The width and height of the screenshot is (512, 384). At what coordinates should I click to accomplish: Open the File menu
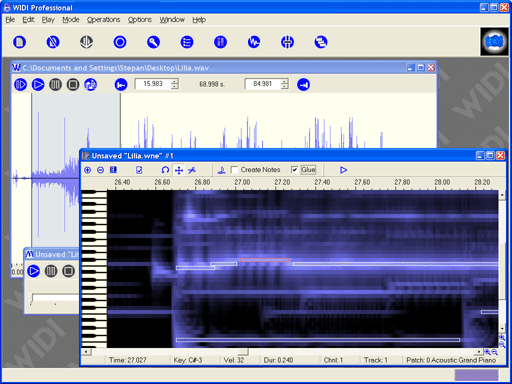(x=10, y=20)
